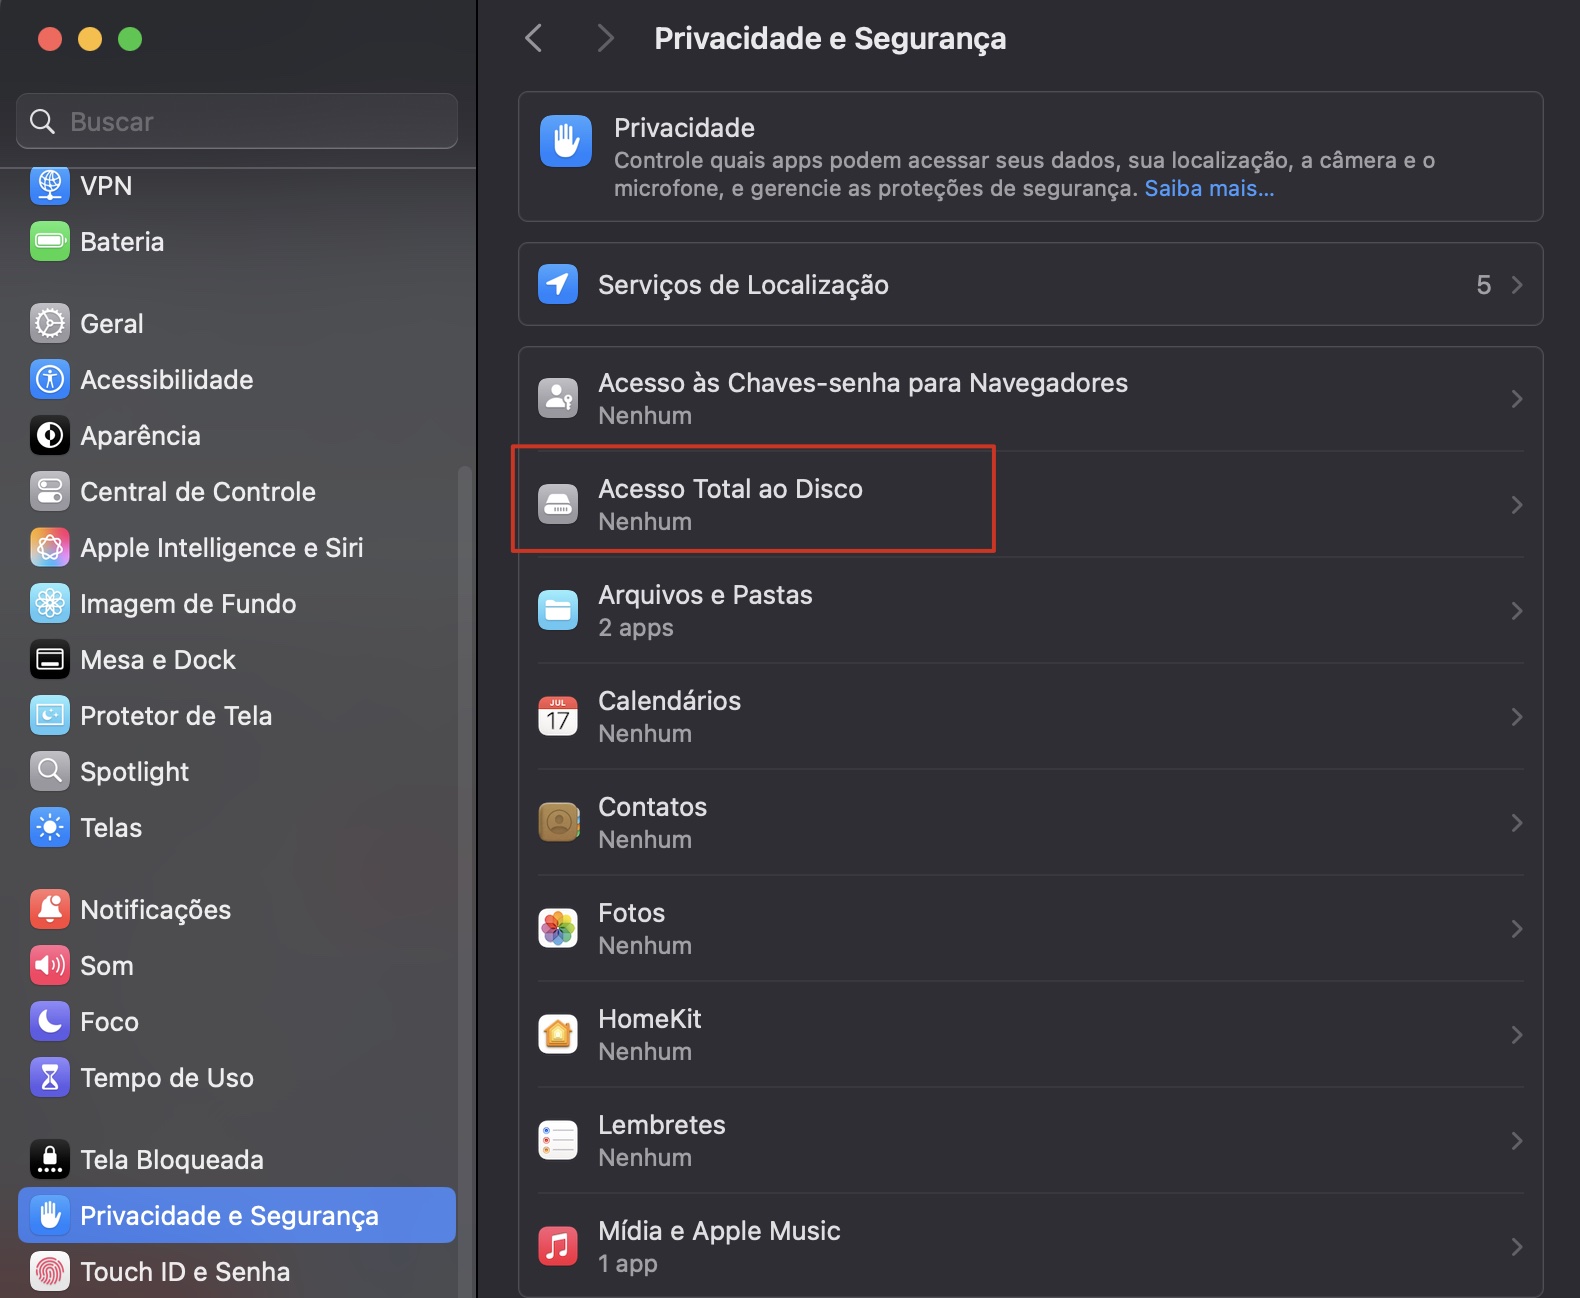
Task: Open the Tempo de Uso hourglass icon
Action: [x=50, y=1077]
